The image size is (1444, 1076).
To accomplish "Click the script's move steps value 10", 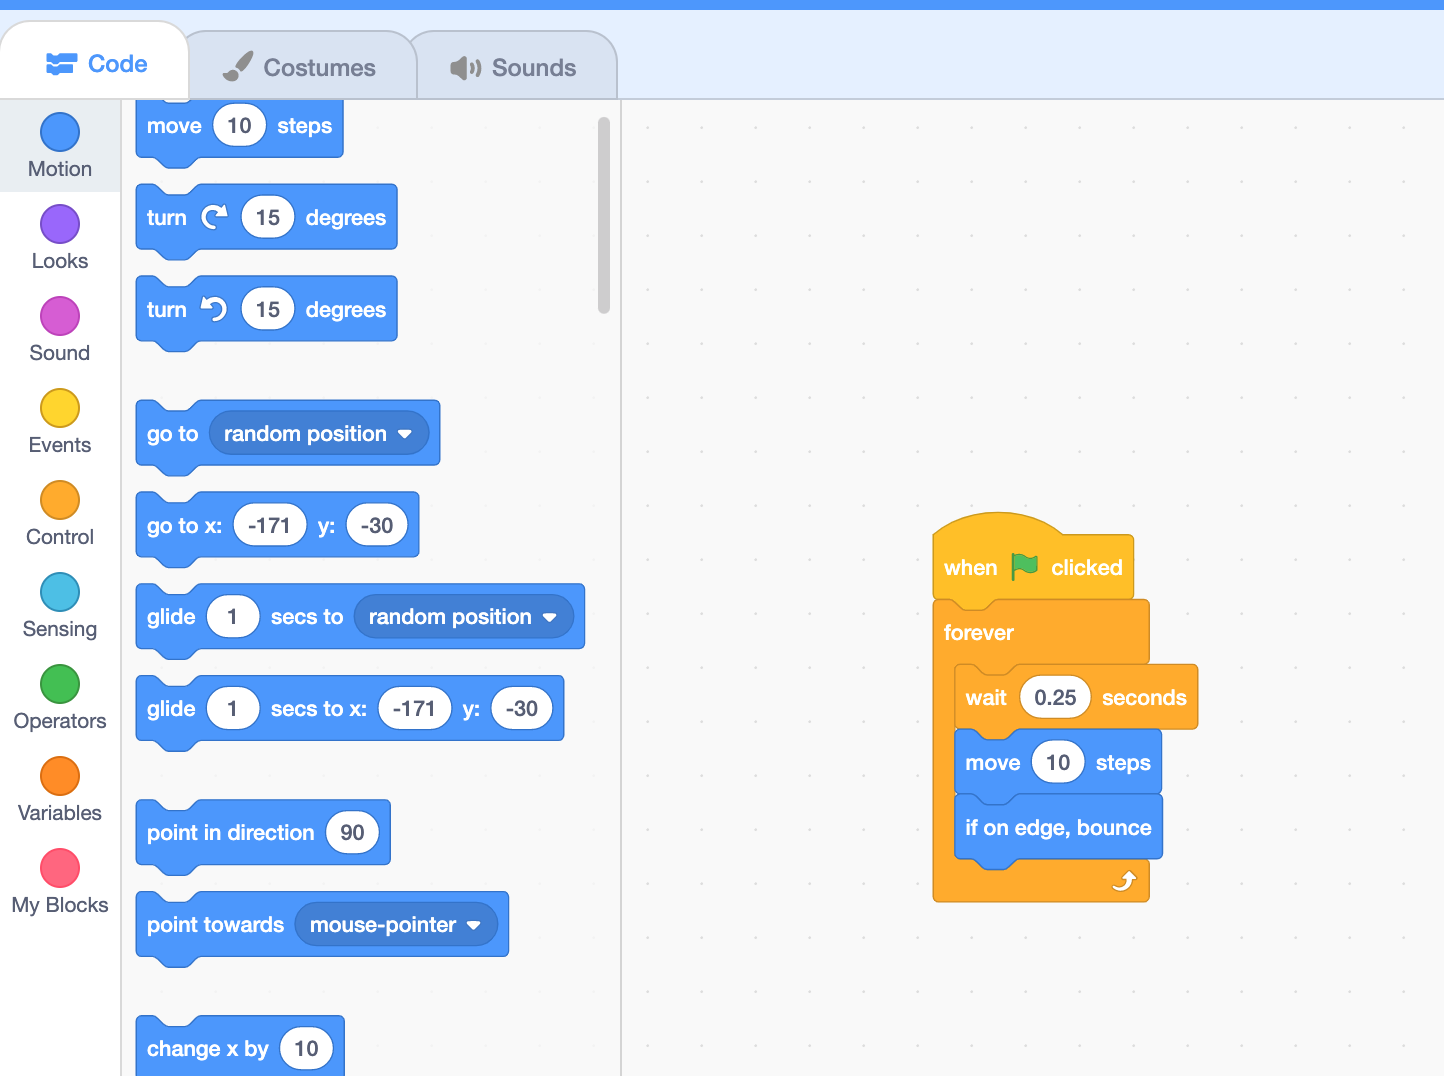I will (x=1058, y=762).
